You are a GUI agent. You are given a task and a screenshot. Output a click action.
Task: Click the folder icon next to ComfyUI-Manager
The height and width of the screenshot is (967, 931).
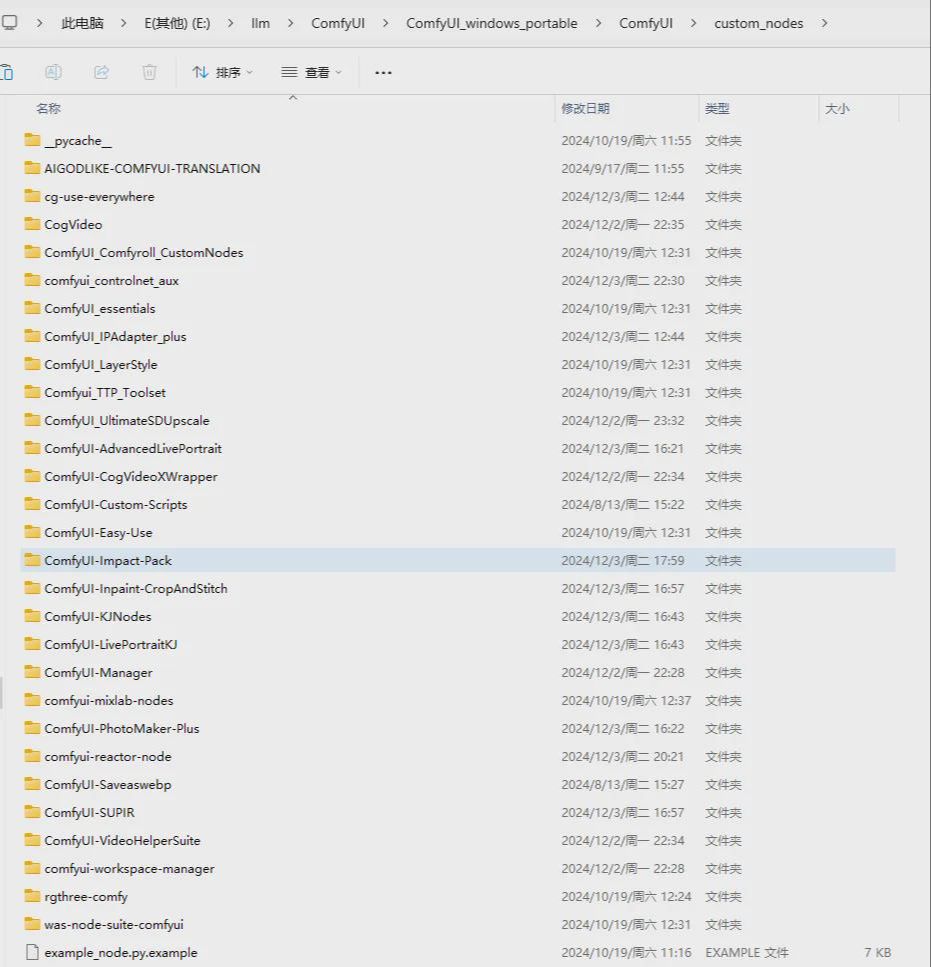pos(31,672)
